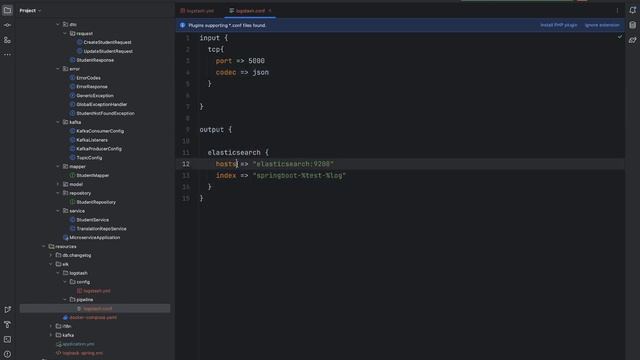Expand the model package

point(58,184)
